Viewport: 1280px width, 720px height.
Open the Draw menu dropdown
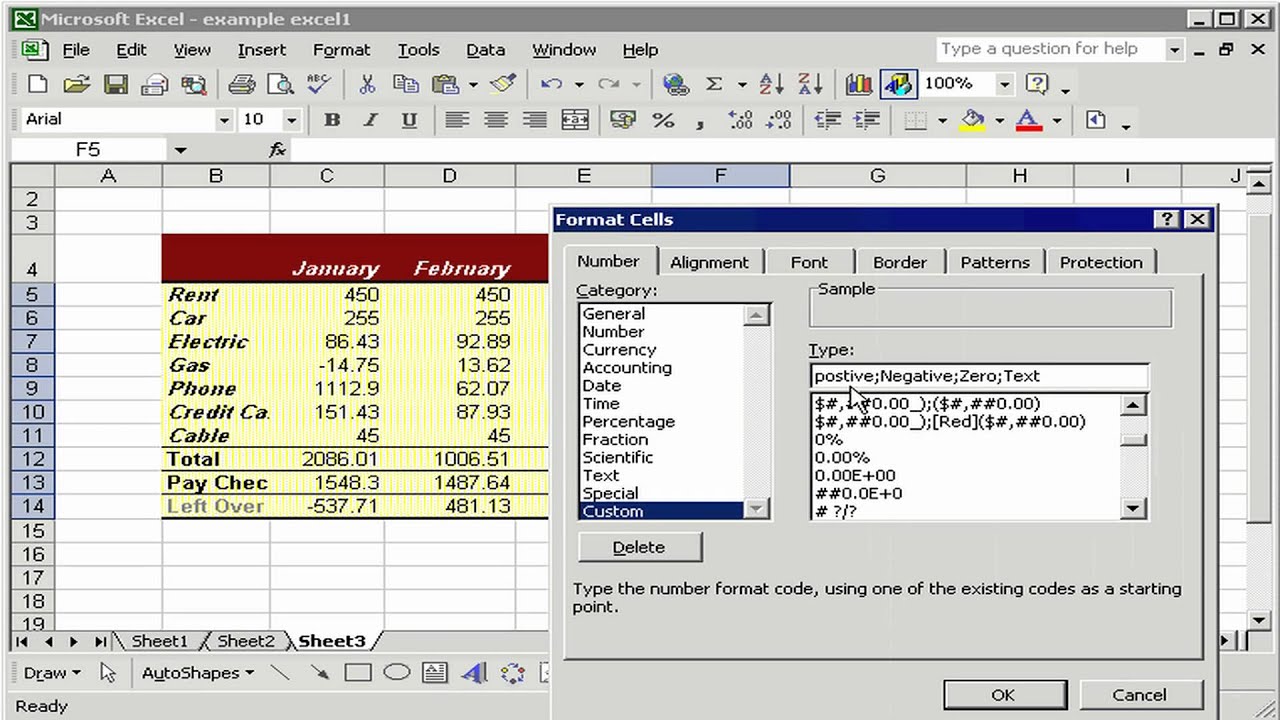pyautogui.click(x=52, y=673)
